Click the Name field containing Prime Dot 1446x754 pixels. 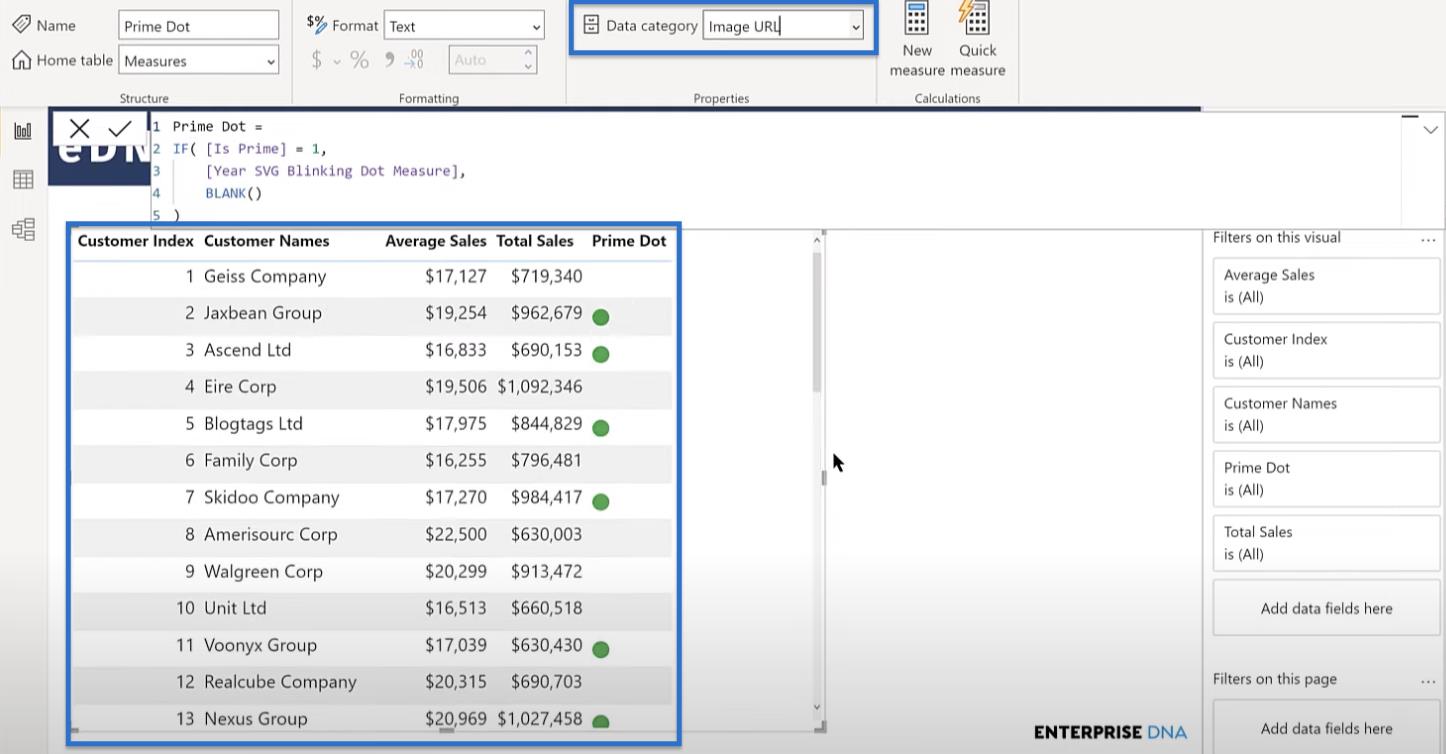[x=198, y=26]
